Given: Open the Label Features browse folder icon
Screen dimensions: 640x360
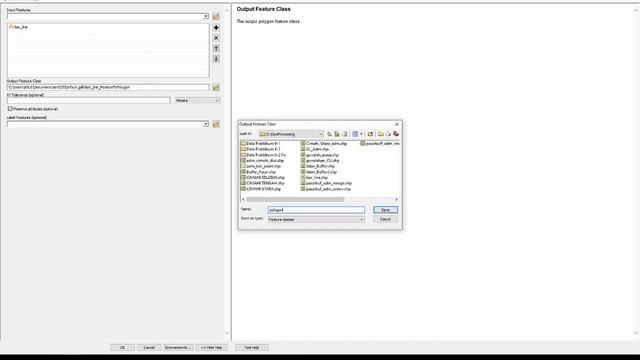Looking at the screenshot, I should point(216,124).
